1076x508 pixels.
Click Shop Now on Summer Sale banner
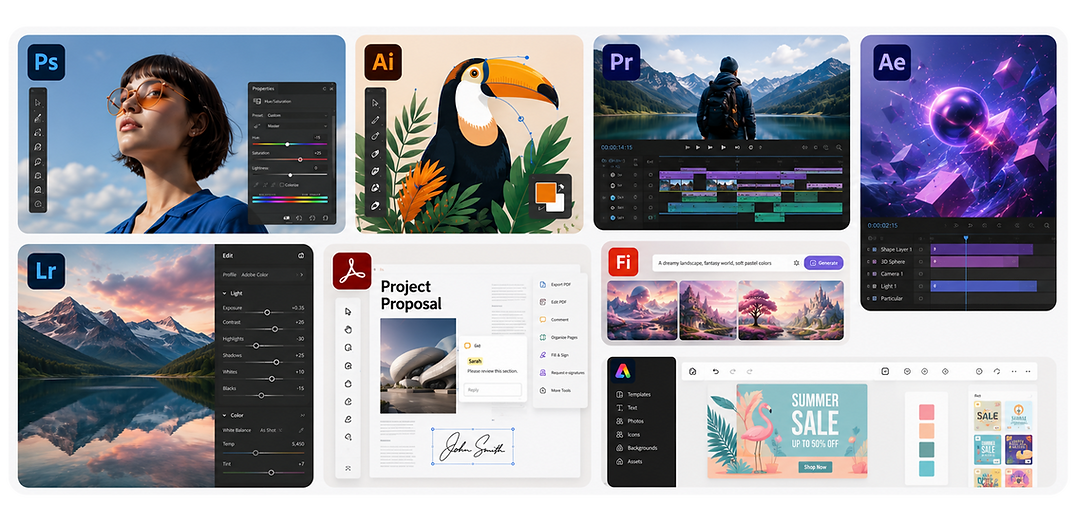point(815,467)
